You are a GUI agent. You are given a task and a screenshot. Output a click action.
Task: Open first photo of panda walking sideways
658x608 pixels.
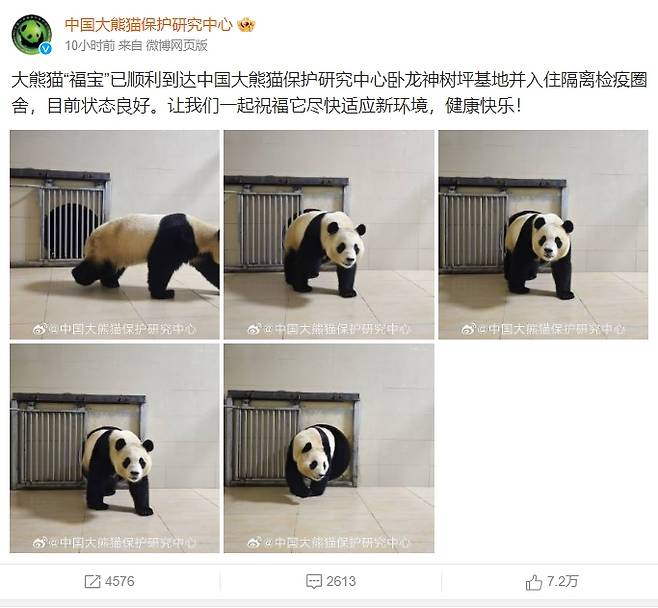[115, 235]
